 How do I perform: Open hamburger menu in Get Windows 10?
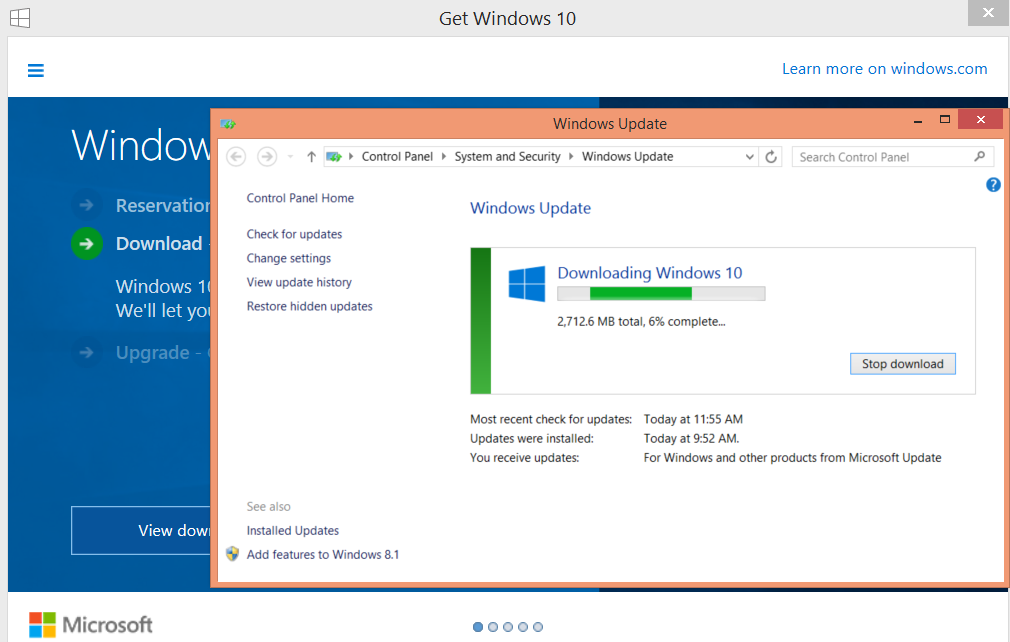(x=35, y=70)
